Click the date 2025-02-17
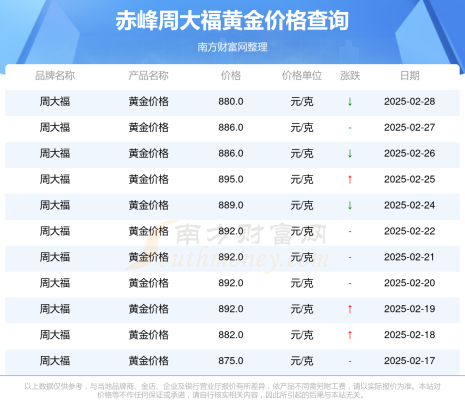465x400 pixels. [409, 361]
